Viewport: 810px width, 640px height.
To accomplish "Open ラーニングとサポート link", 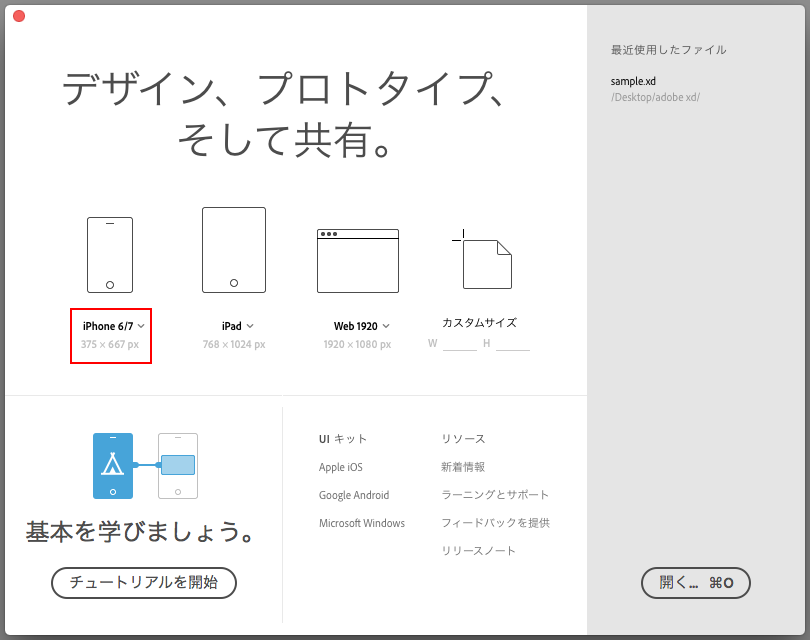I will [495, 495].
